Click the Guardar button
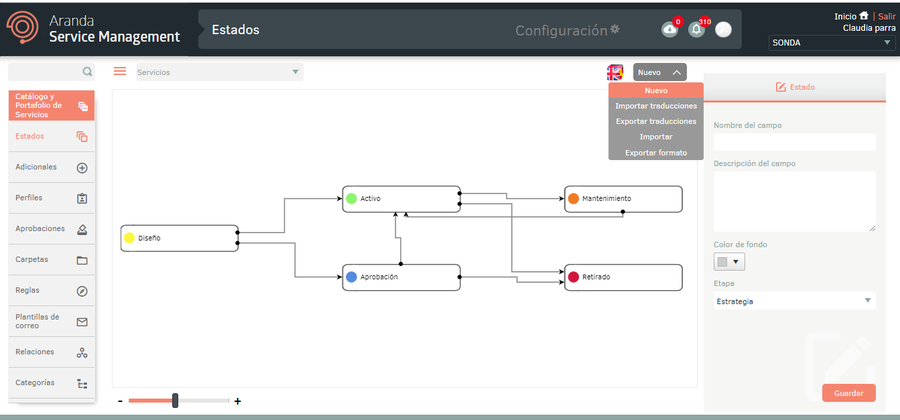Image resolution: width=900 pixels, height=420 pixels. click(849, 394)
